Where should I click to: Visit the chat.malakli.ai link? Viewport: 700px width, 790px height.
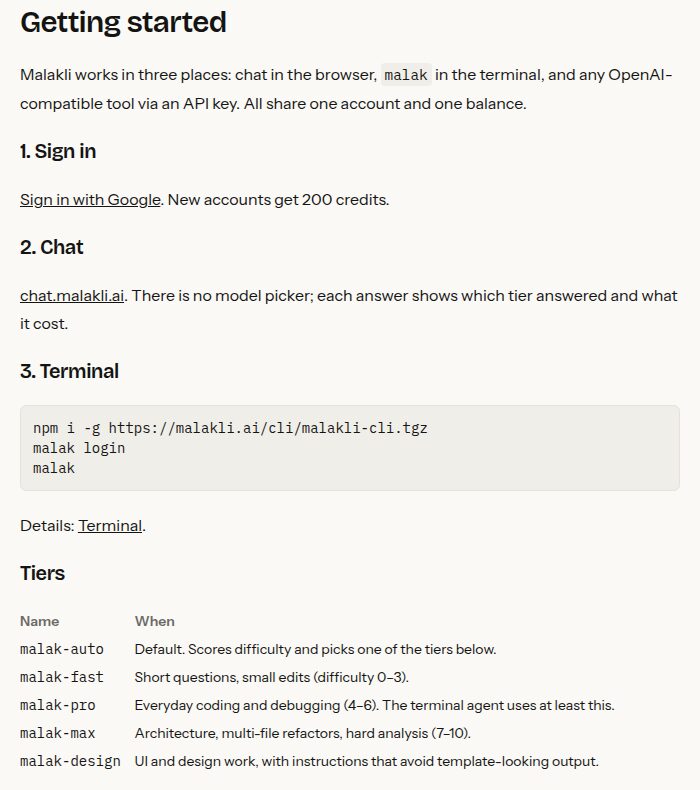pos(72,296)
